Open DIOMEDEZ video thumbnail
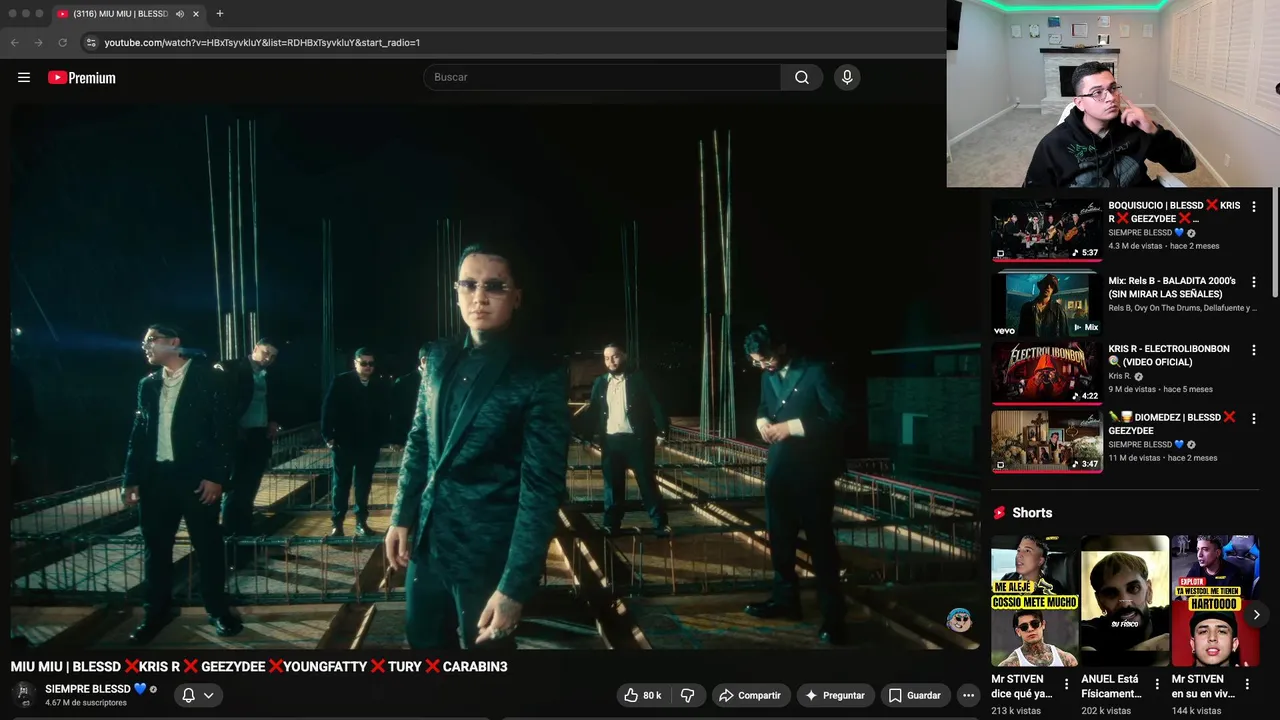1280x720 pixels. point(1046,441)
